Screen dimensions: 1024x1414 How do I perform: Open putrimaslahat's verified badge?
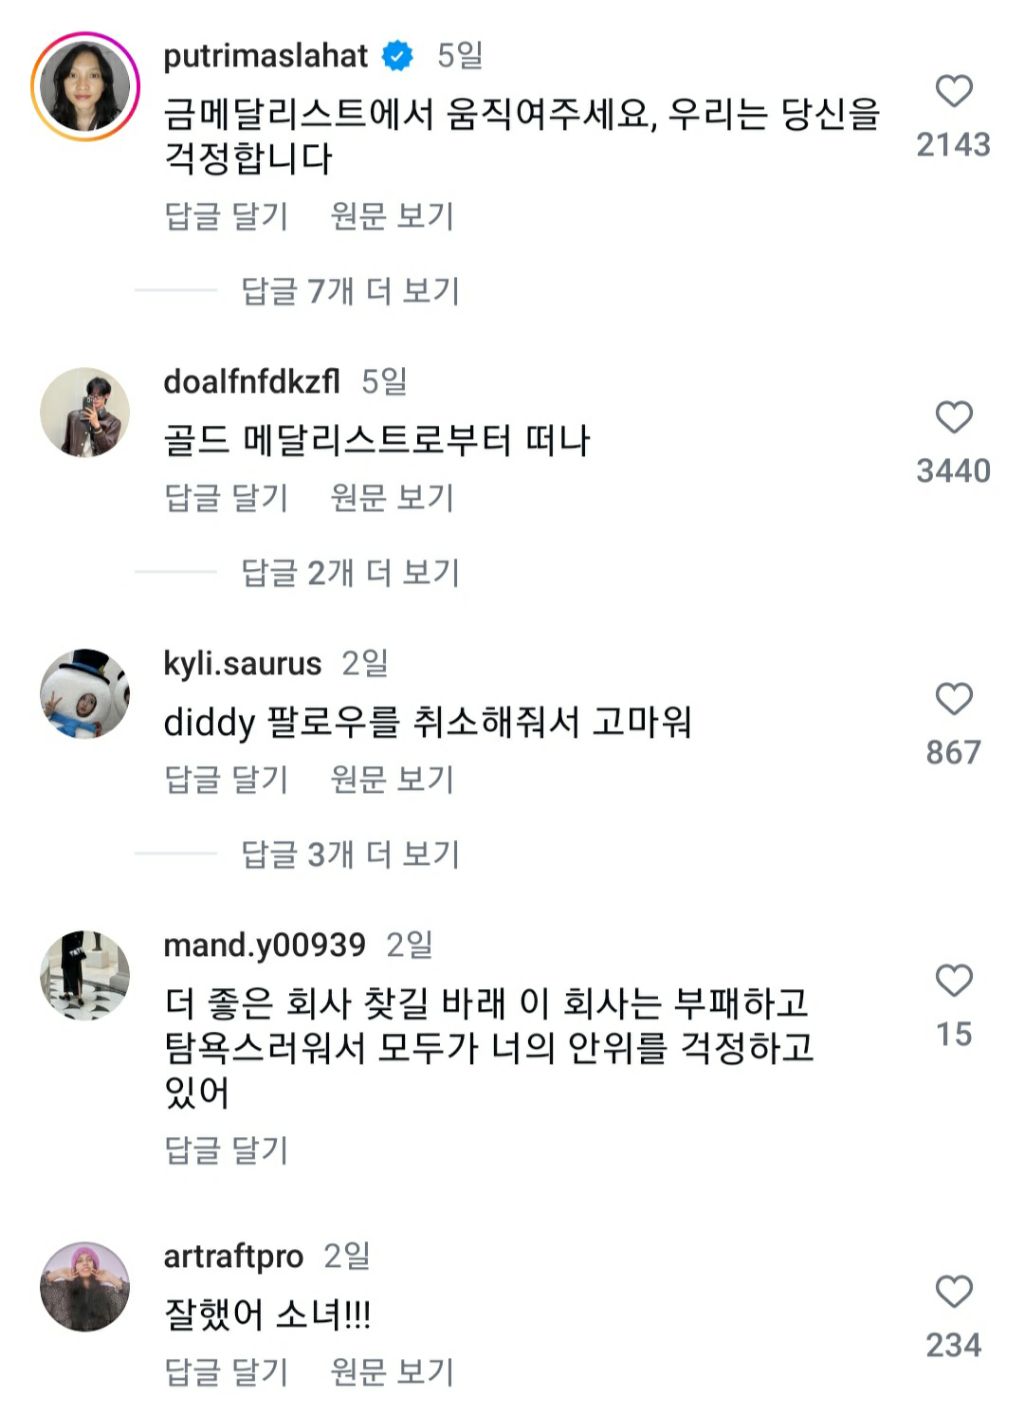pyautogui.click(x=398, y=56)
